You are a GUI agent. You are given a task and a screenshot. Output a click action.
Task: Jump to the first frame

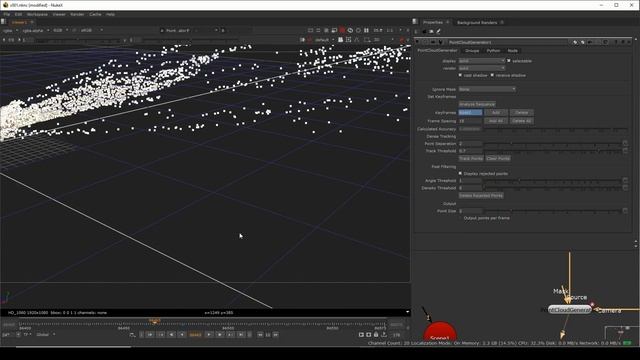pos(150,335)
